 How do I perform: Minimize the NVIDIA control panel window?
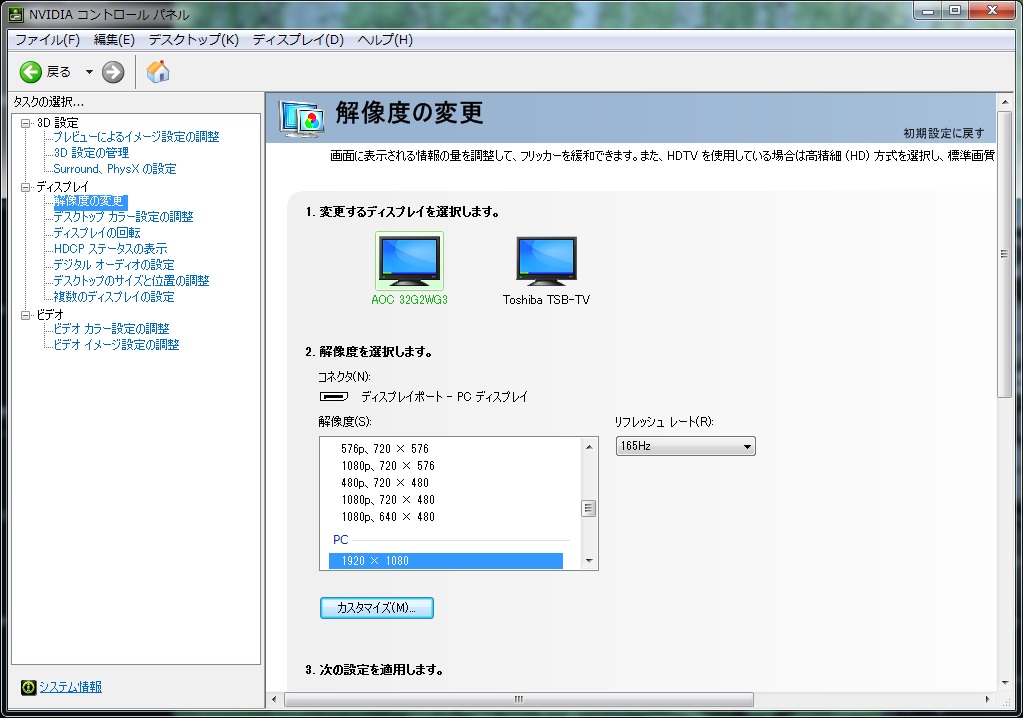point(928,11)
